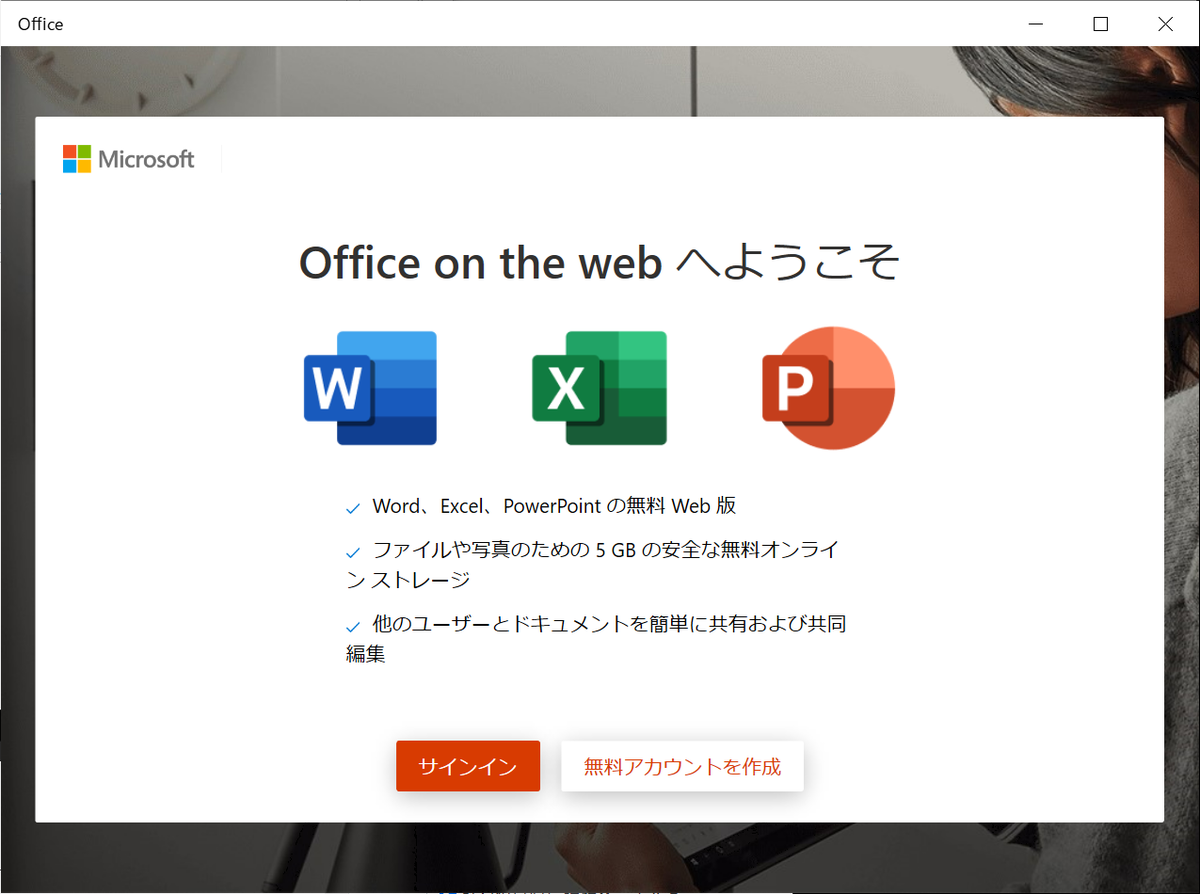
Task: Select 無料アカウントを作成 to create free account
Action: coord(682,766)
